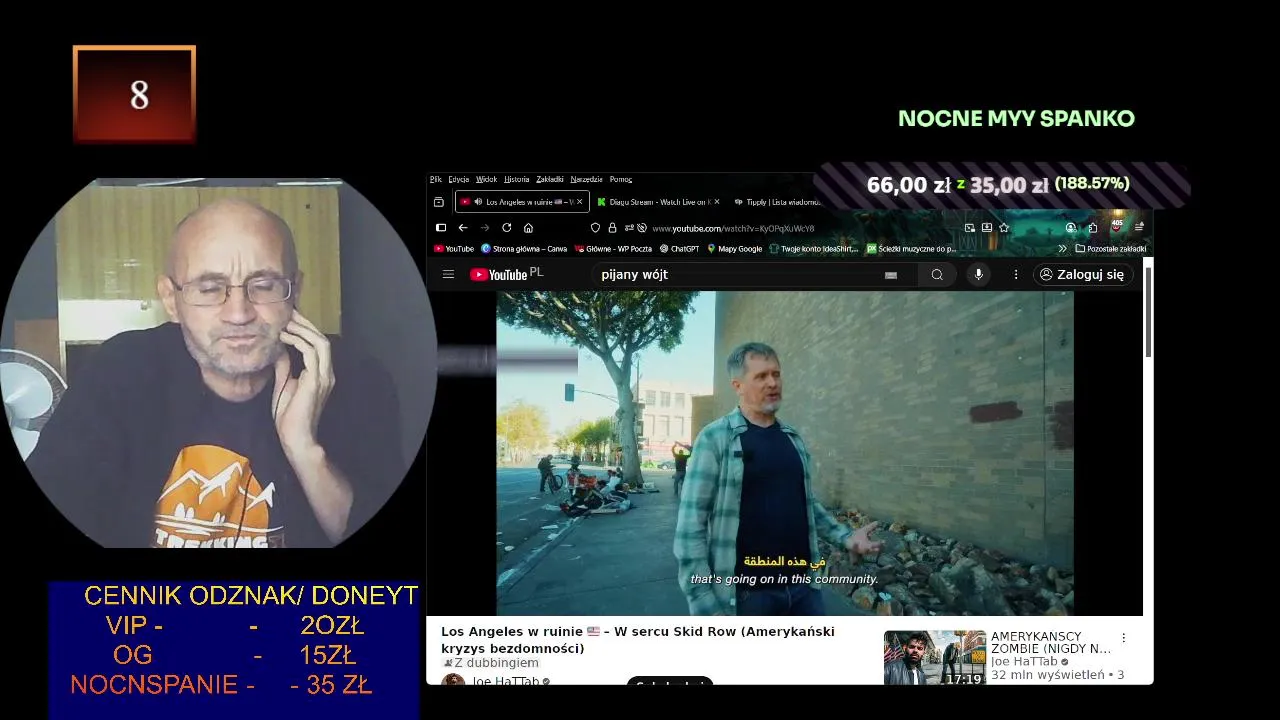The height and width of the screenshot is (720, 1280).
Task: Close the Diagu Stream tab
Action: click(x=716, y=202)
